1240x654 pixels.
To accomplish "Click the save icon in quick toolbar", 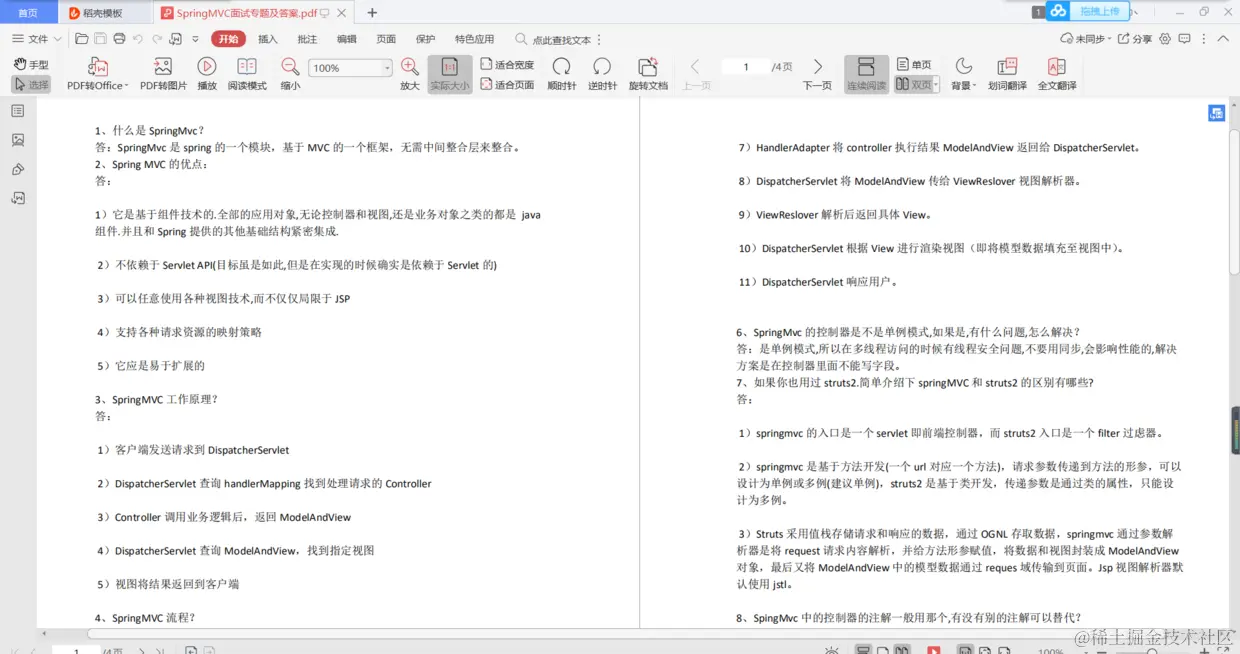I will pos(101,39).
